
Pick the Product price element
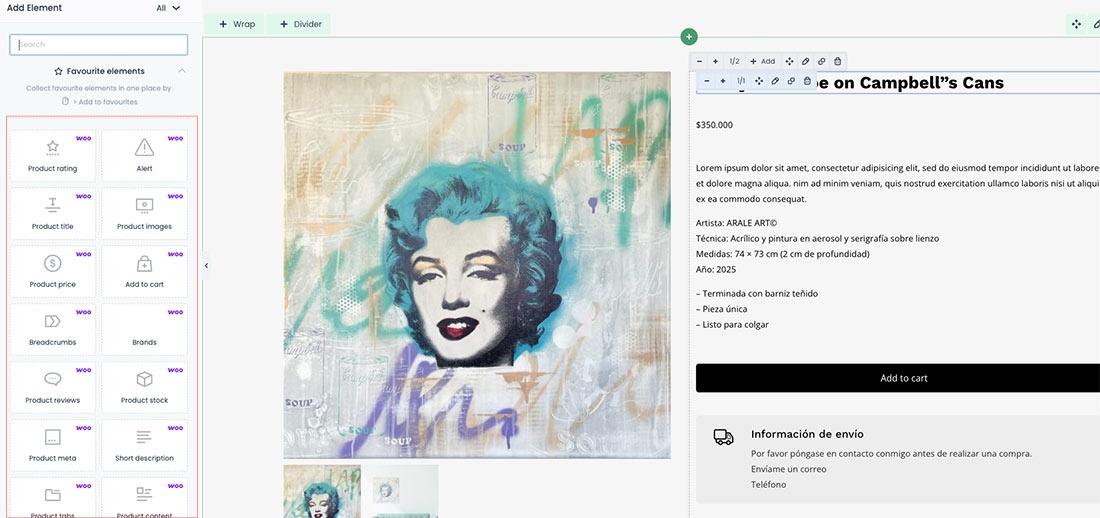53,271
